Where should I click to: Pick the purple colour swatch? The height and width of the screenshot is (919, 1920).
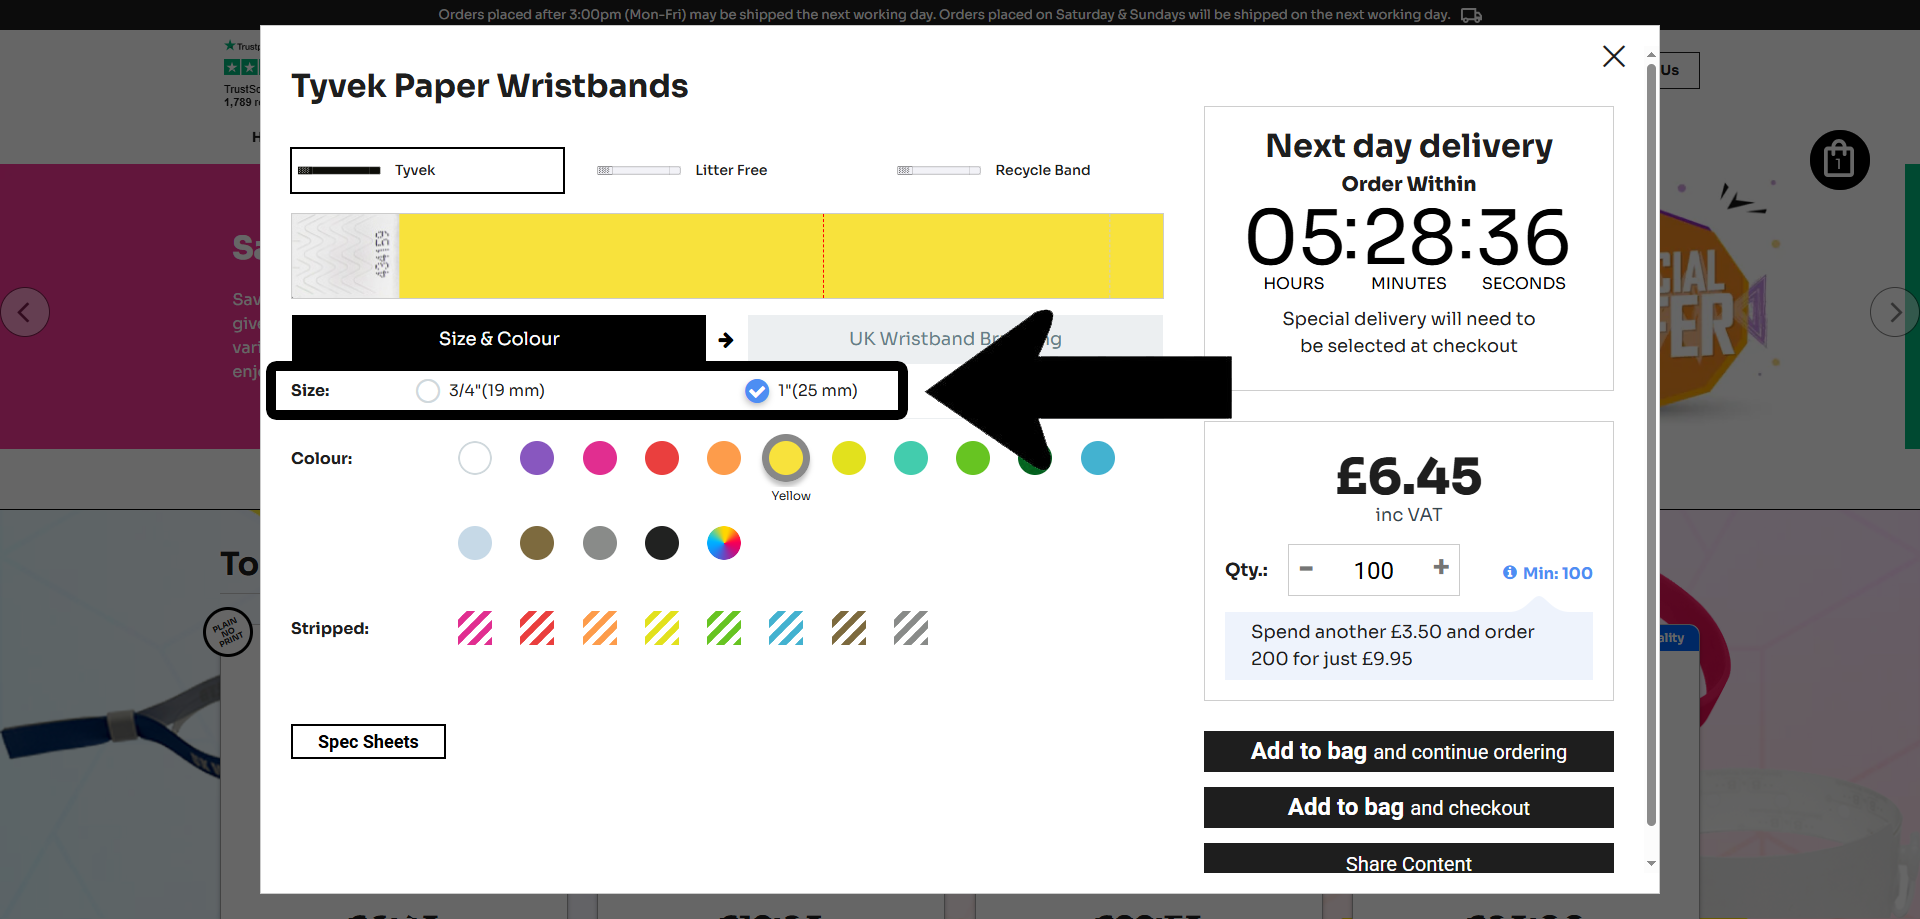(x=537, y=458)
